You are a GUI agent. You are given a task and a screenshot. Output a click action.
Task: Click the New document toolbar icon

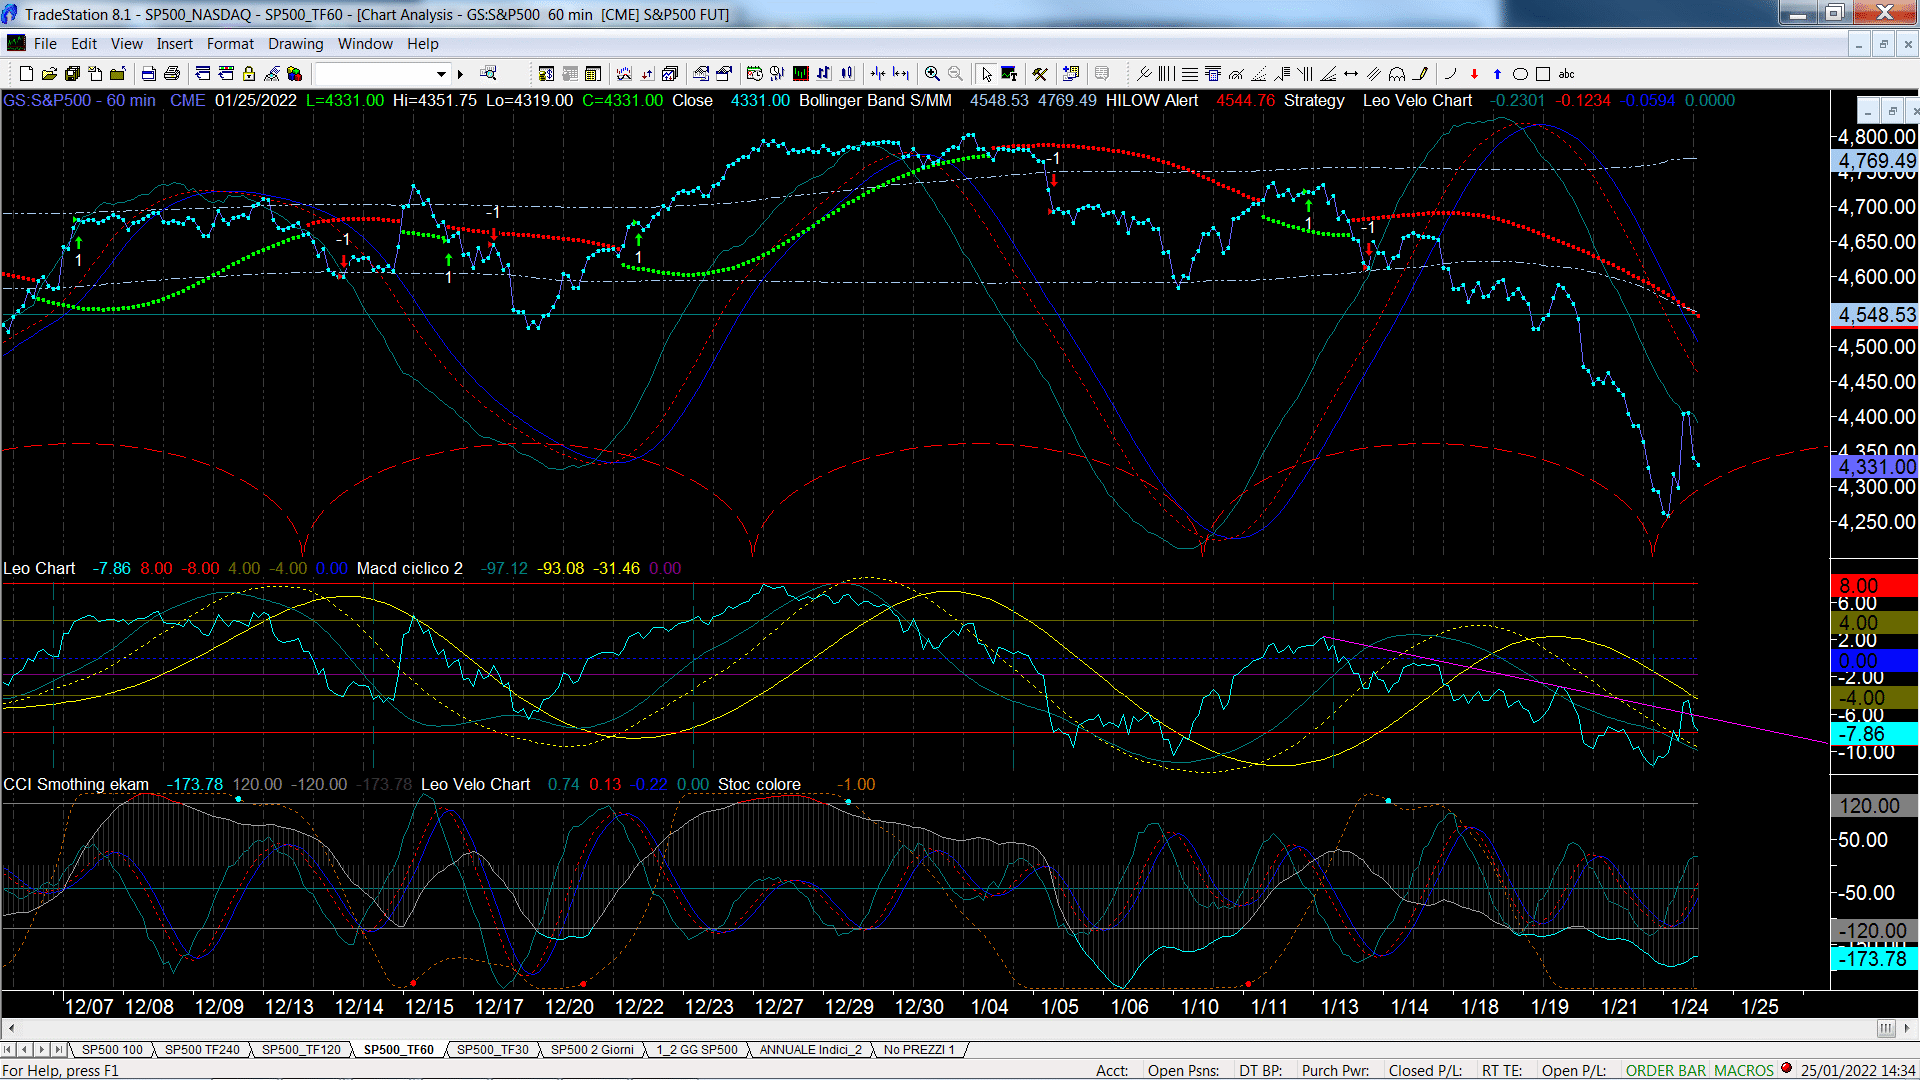[26, 74]
